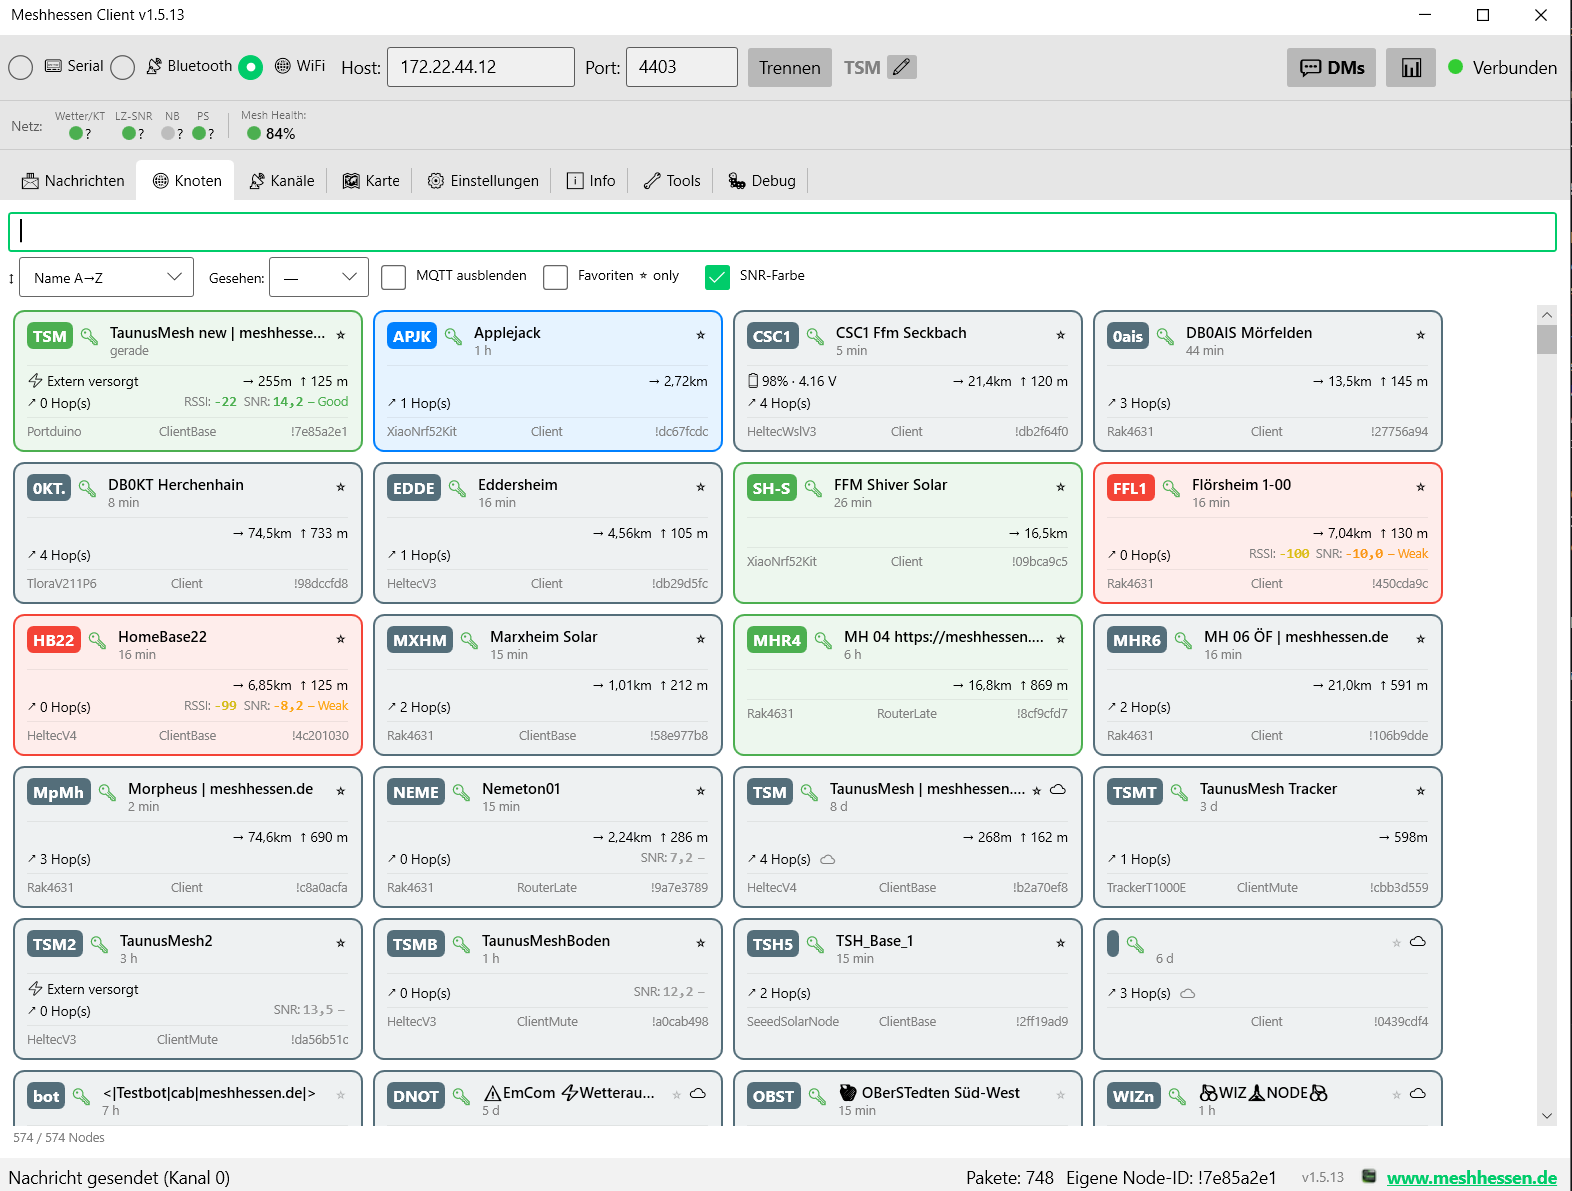Click key icon on Marxheim Solar card
Image resolution: width=1572 pixels, height=1191 pixels.
(469, 640)
